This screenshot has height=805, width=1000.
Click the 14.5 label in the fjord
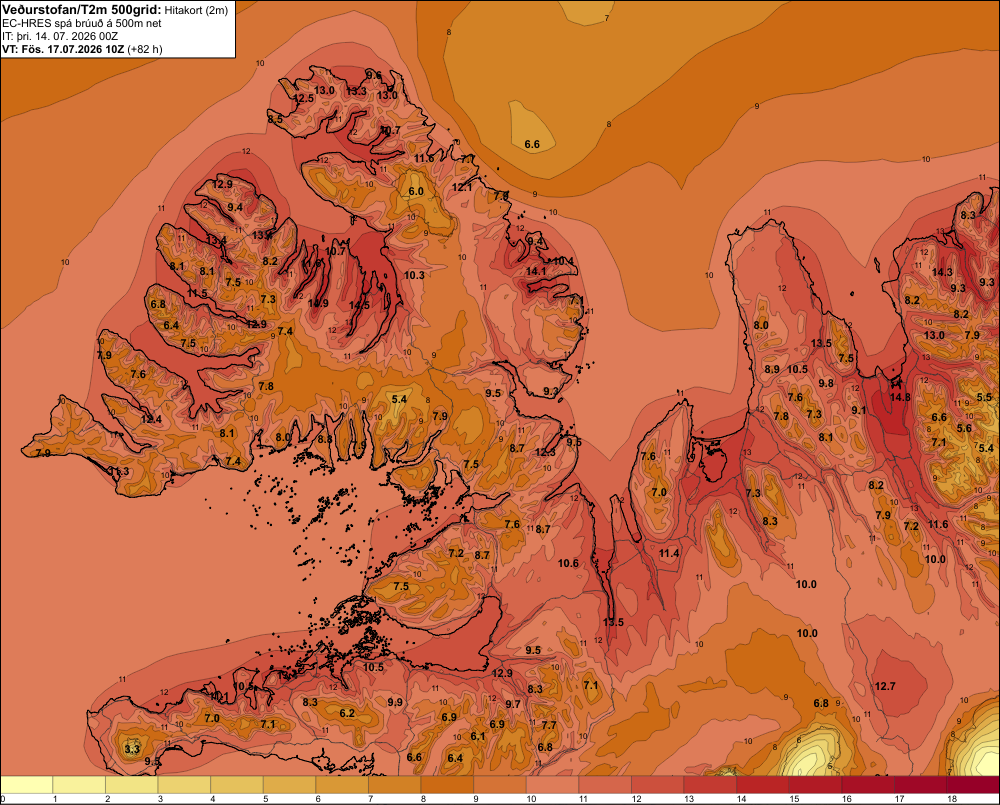pos(359,306)
